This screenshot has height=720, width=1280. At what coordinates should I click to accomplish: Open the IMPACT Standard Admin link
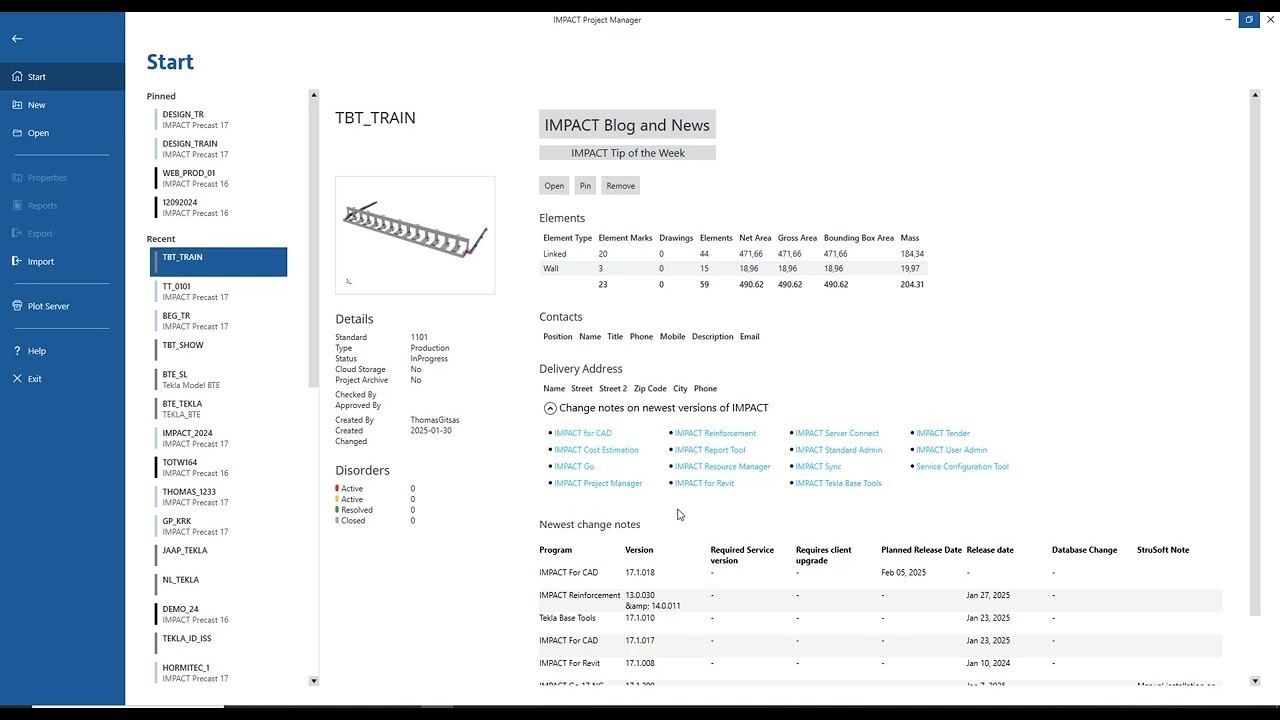838,450
